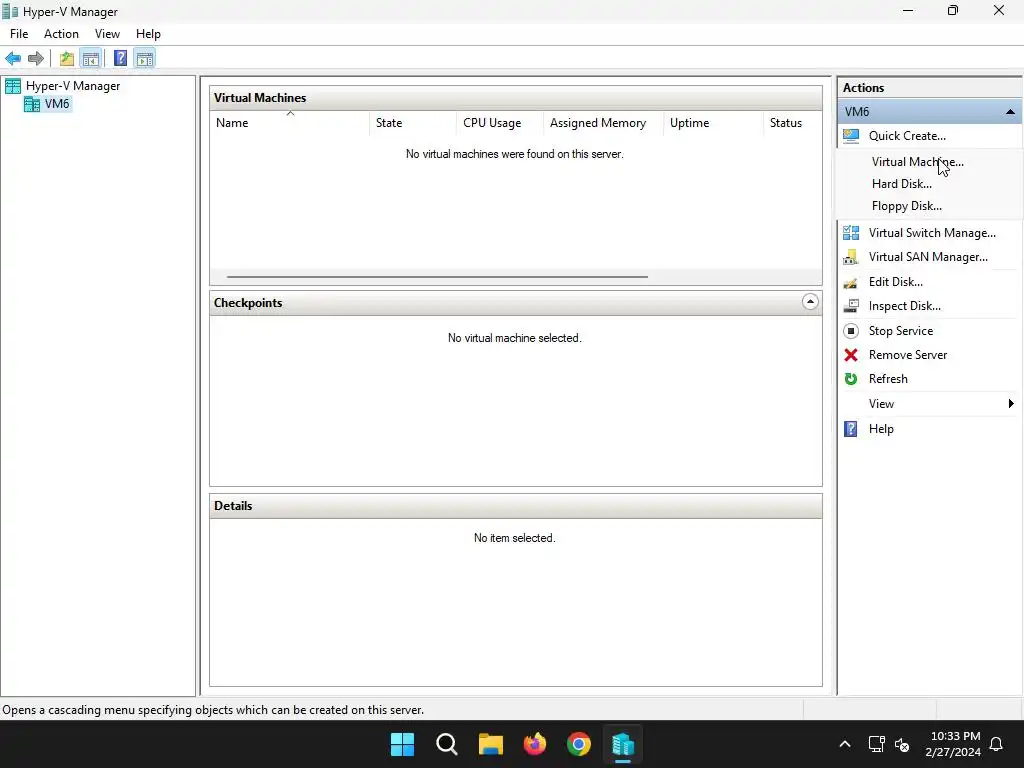Click the network status tray icon
This screenshot has width=1024, height=768.
[x=876, y=744]
